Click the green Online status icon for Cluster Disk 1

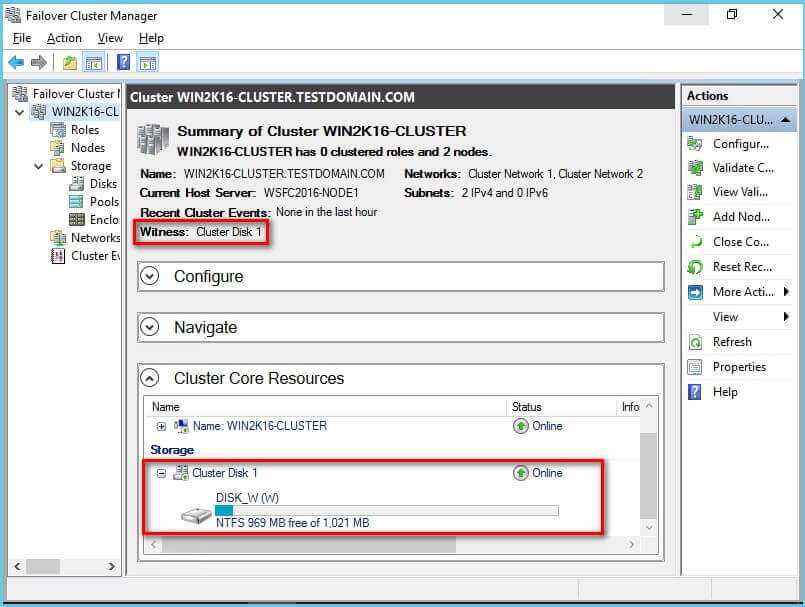521,473
